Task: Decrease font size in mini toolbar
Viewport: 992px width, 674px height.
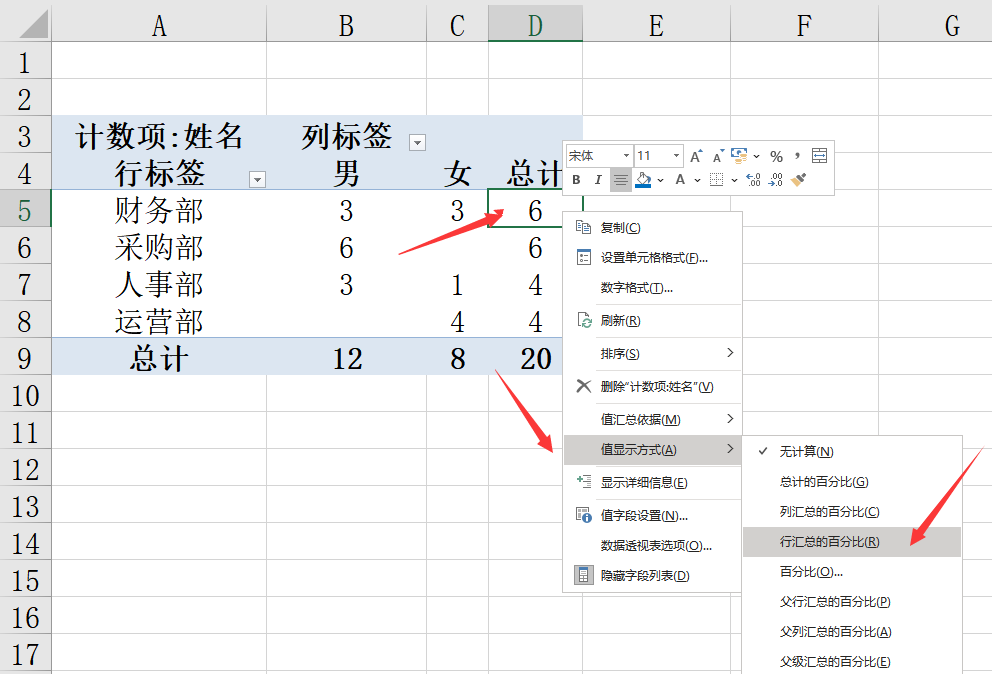Action: point(717,156)
